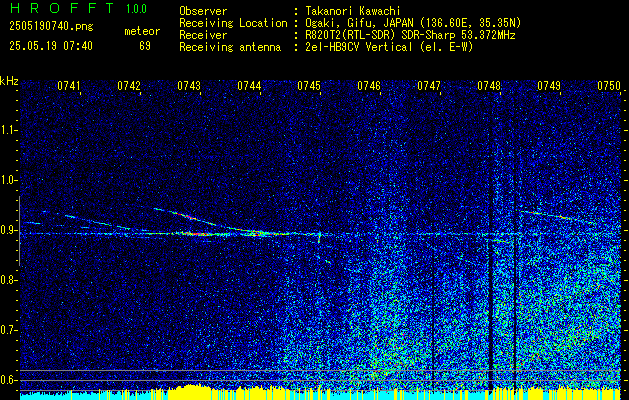Click the Receiving antenna field label

tap(230, 47)
